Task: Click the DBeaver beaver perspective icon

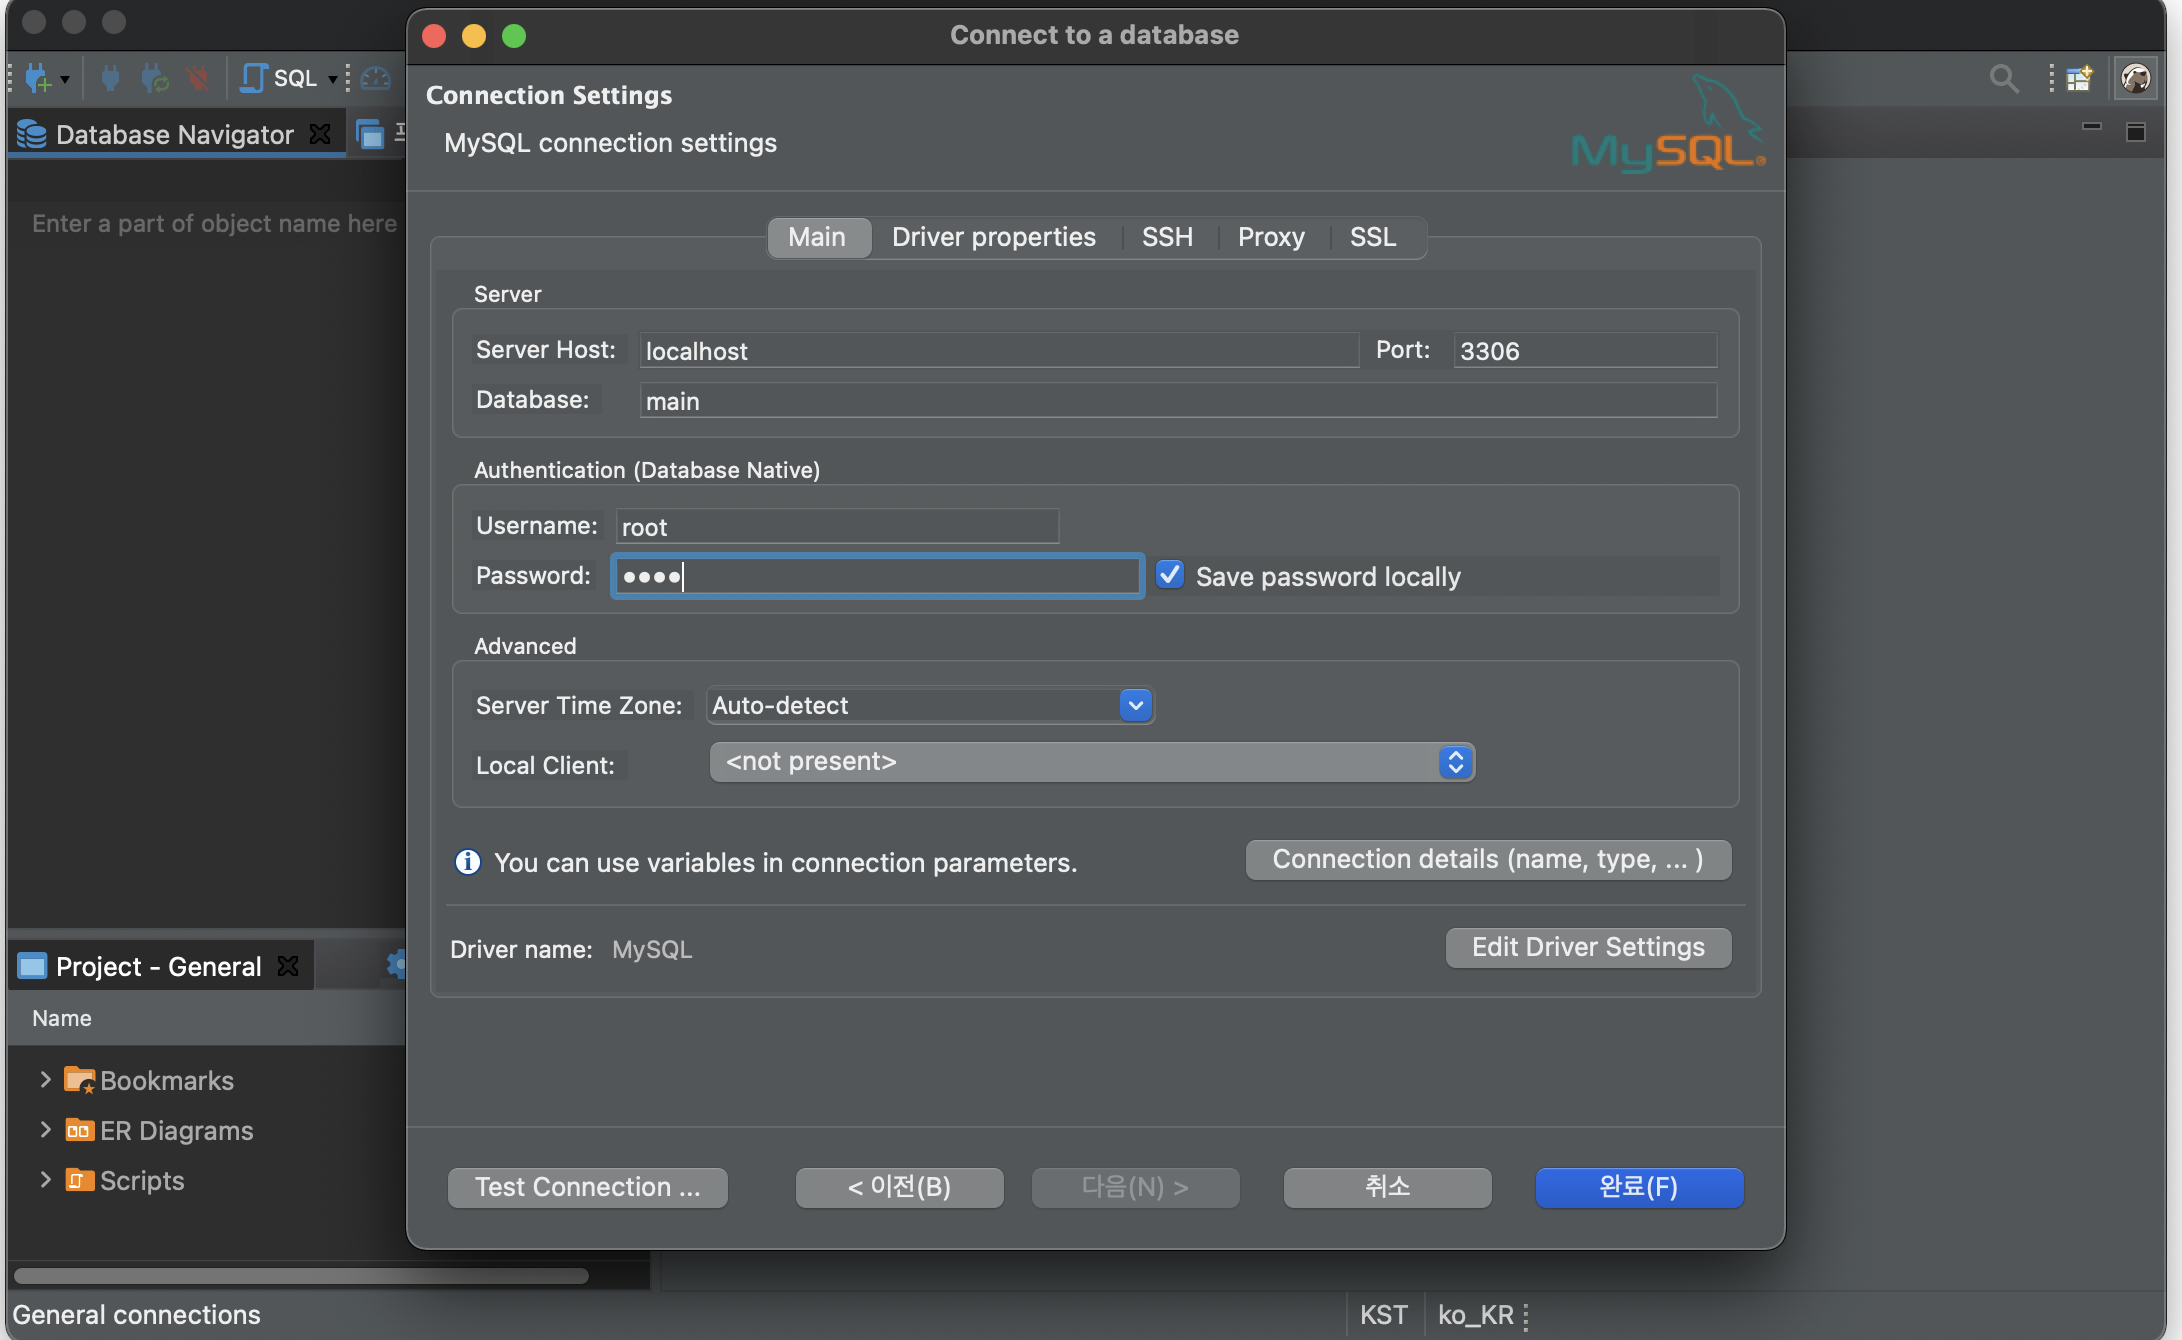Action: (2135, 78)
